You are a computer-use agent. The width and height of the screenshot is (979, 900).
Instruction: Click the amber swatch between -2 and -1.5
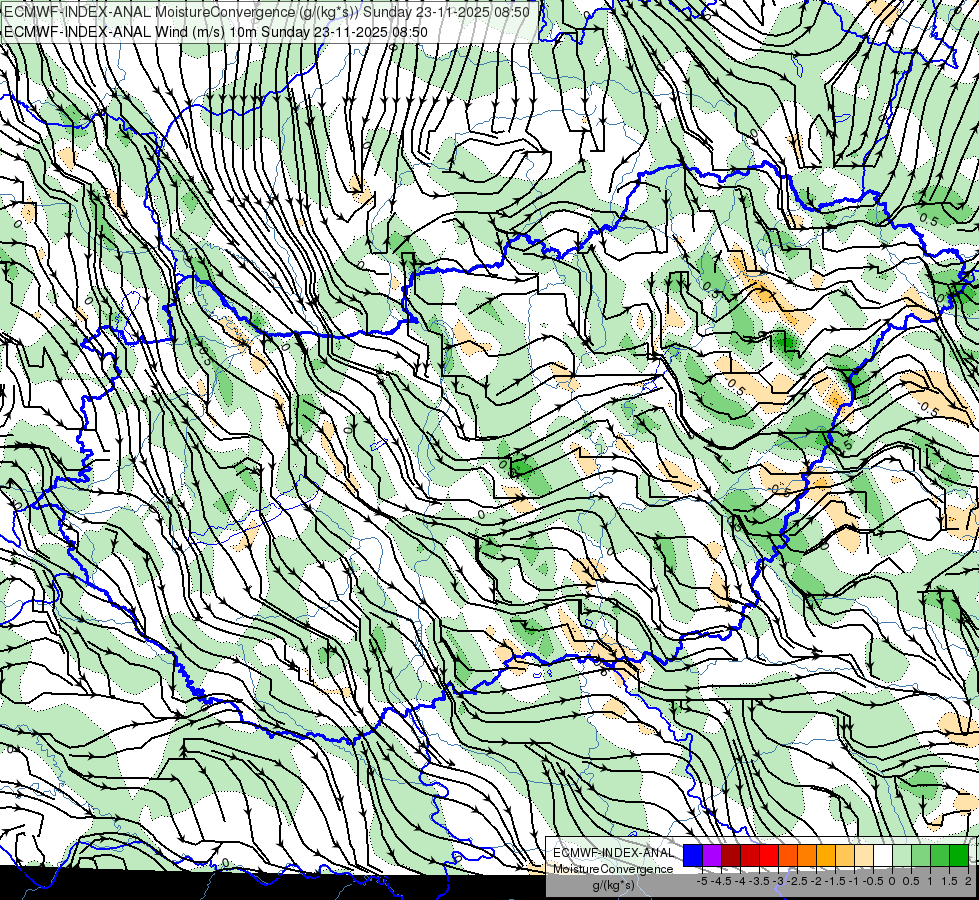click(826, 856)
